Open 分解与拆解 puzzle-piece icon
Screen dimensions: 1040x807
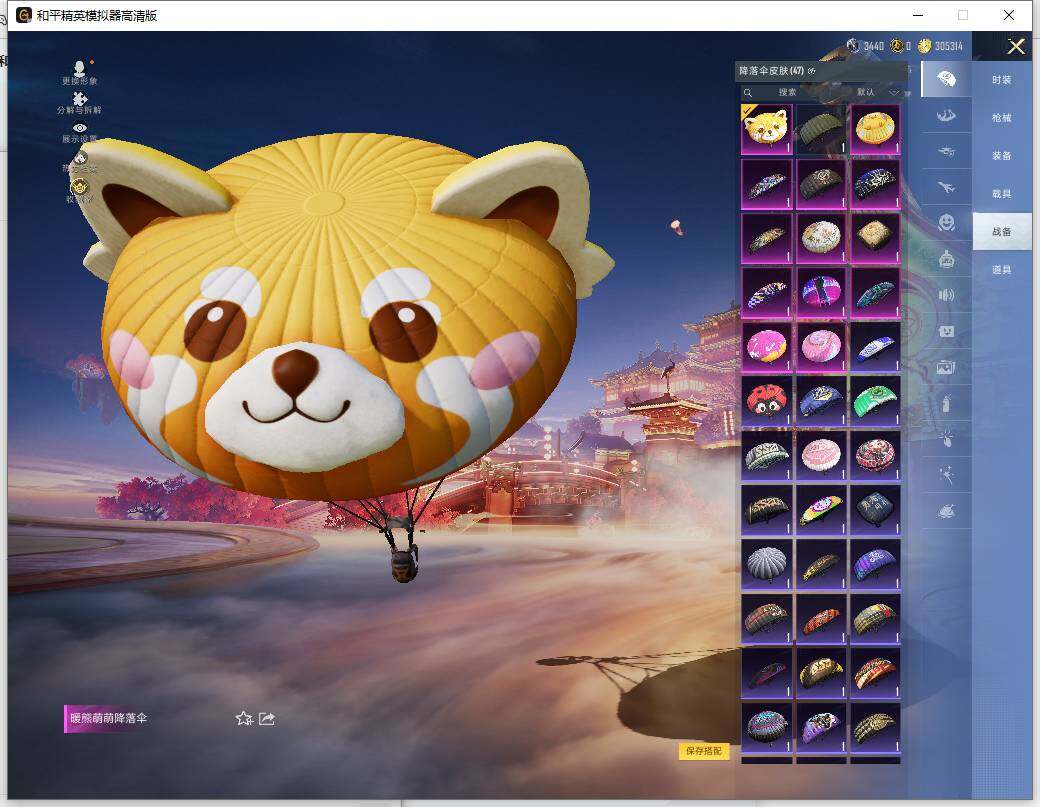click(x=80, y=103)
